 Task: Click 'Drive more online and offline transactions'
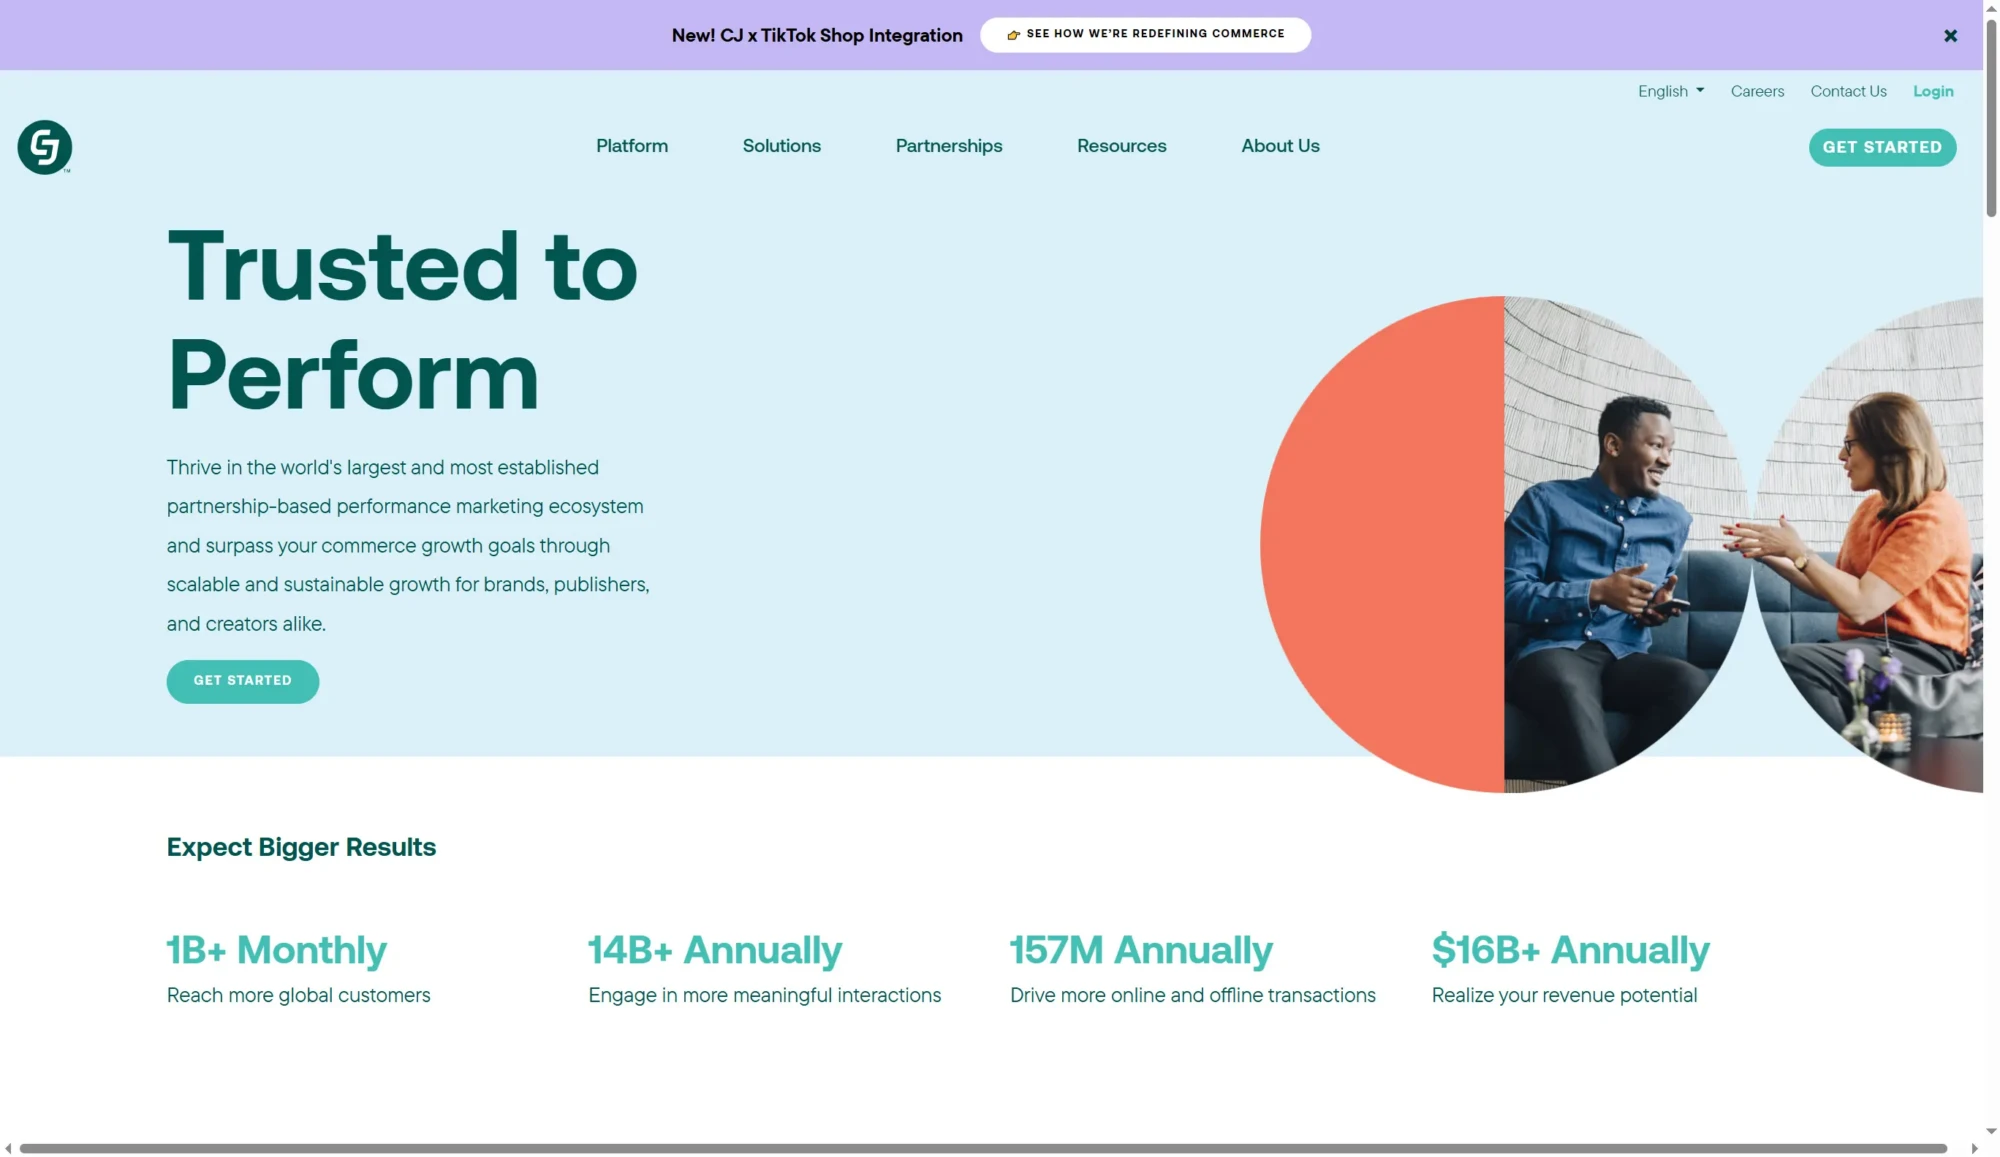coord(1193,995)
